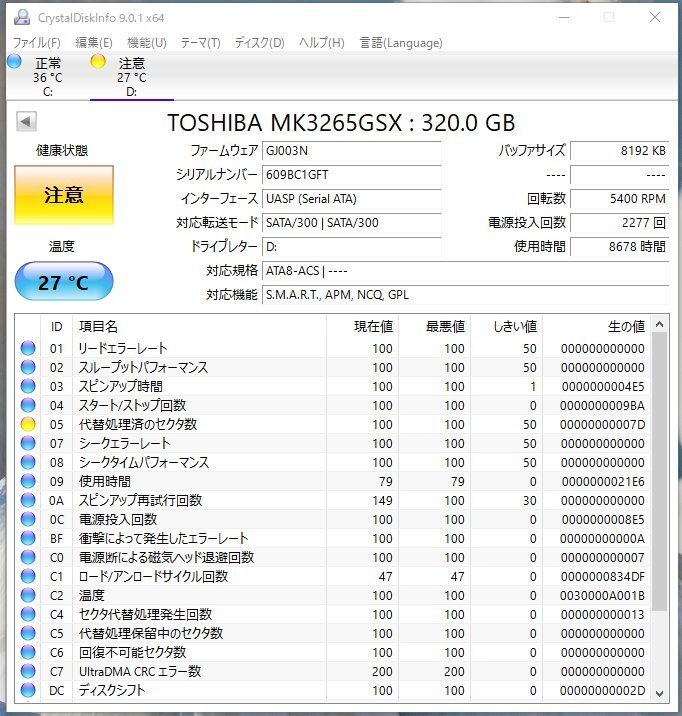Screen dimensions: 682x716
Task: Select the リードエラーレート attribute name
Action: tap(123, 348)
